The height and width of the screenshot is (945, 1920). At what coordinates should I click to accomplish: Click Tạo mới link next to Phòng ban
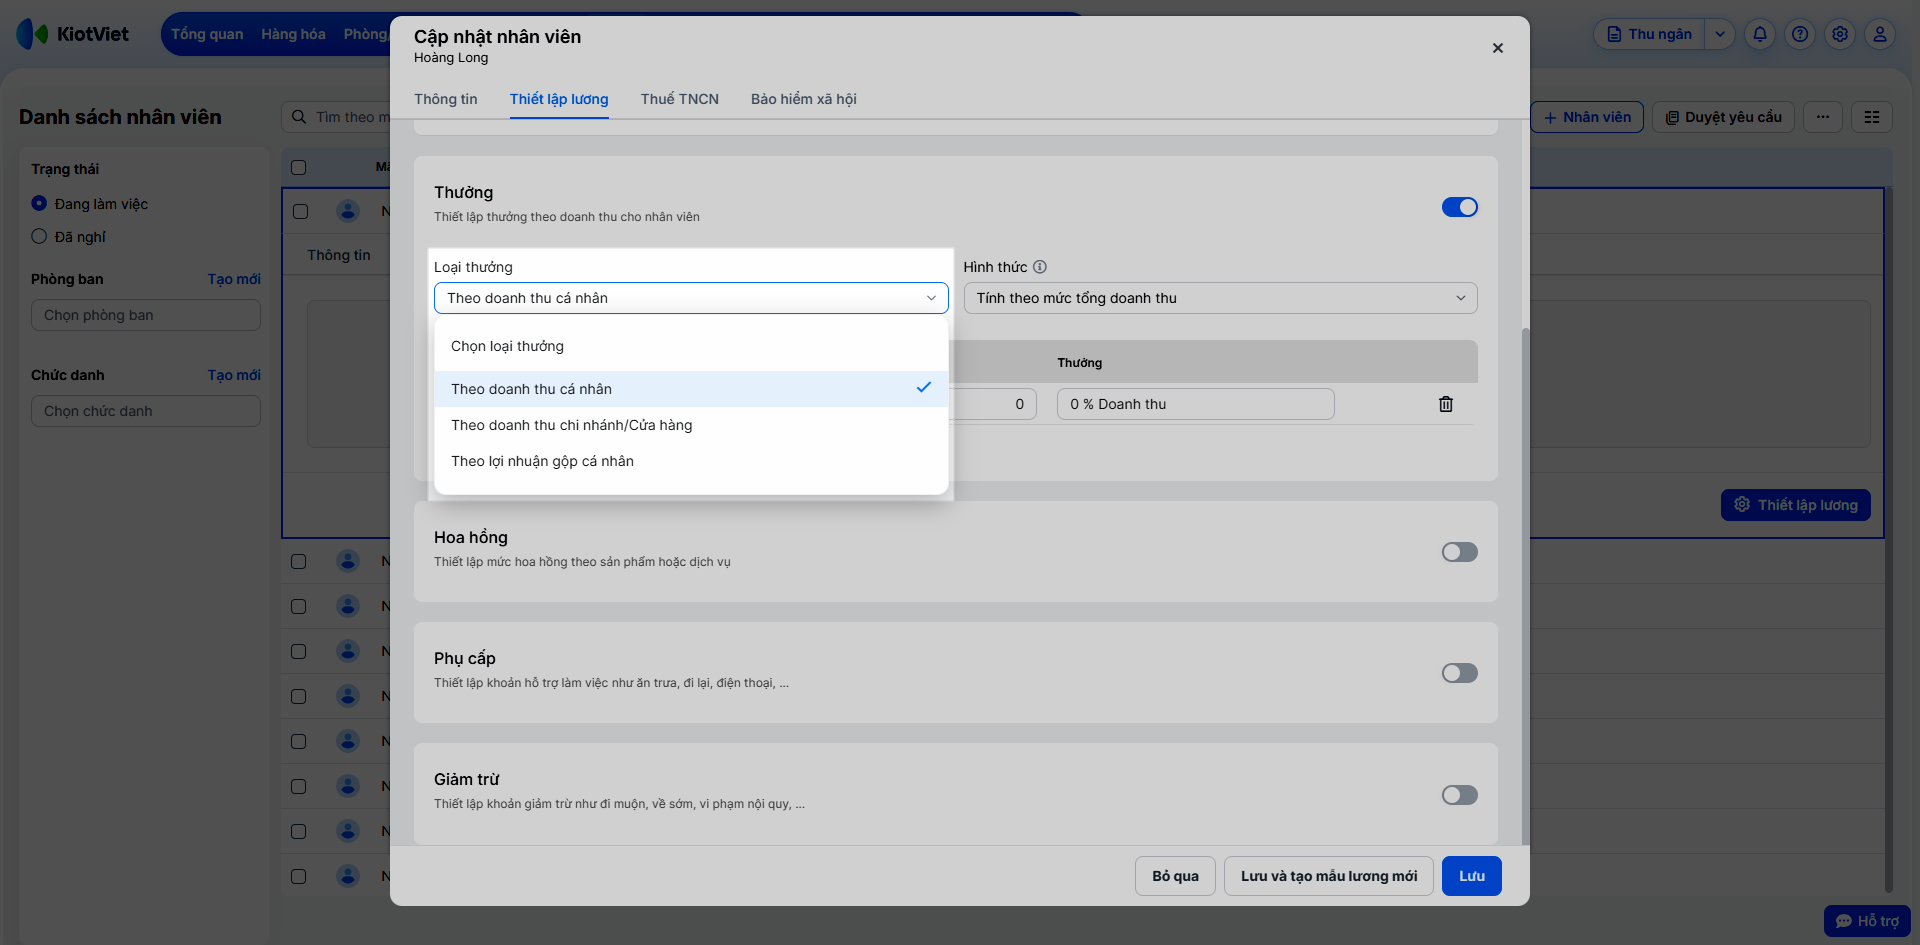pyautogui.click(x=234, y=279)
